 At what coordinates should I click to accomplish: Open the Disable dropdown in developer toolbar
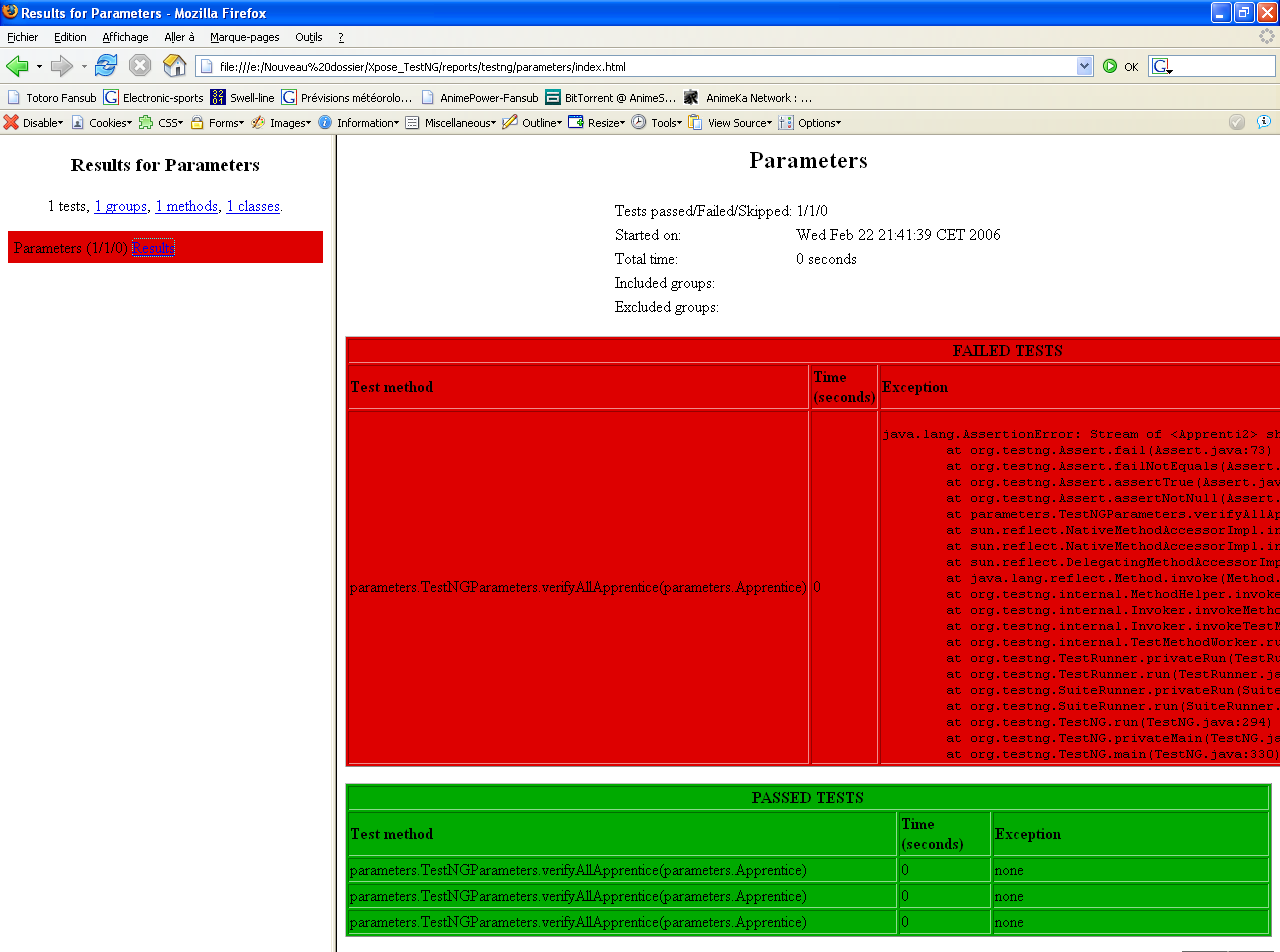pyautogui.click(x=34, y=123)
